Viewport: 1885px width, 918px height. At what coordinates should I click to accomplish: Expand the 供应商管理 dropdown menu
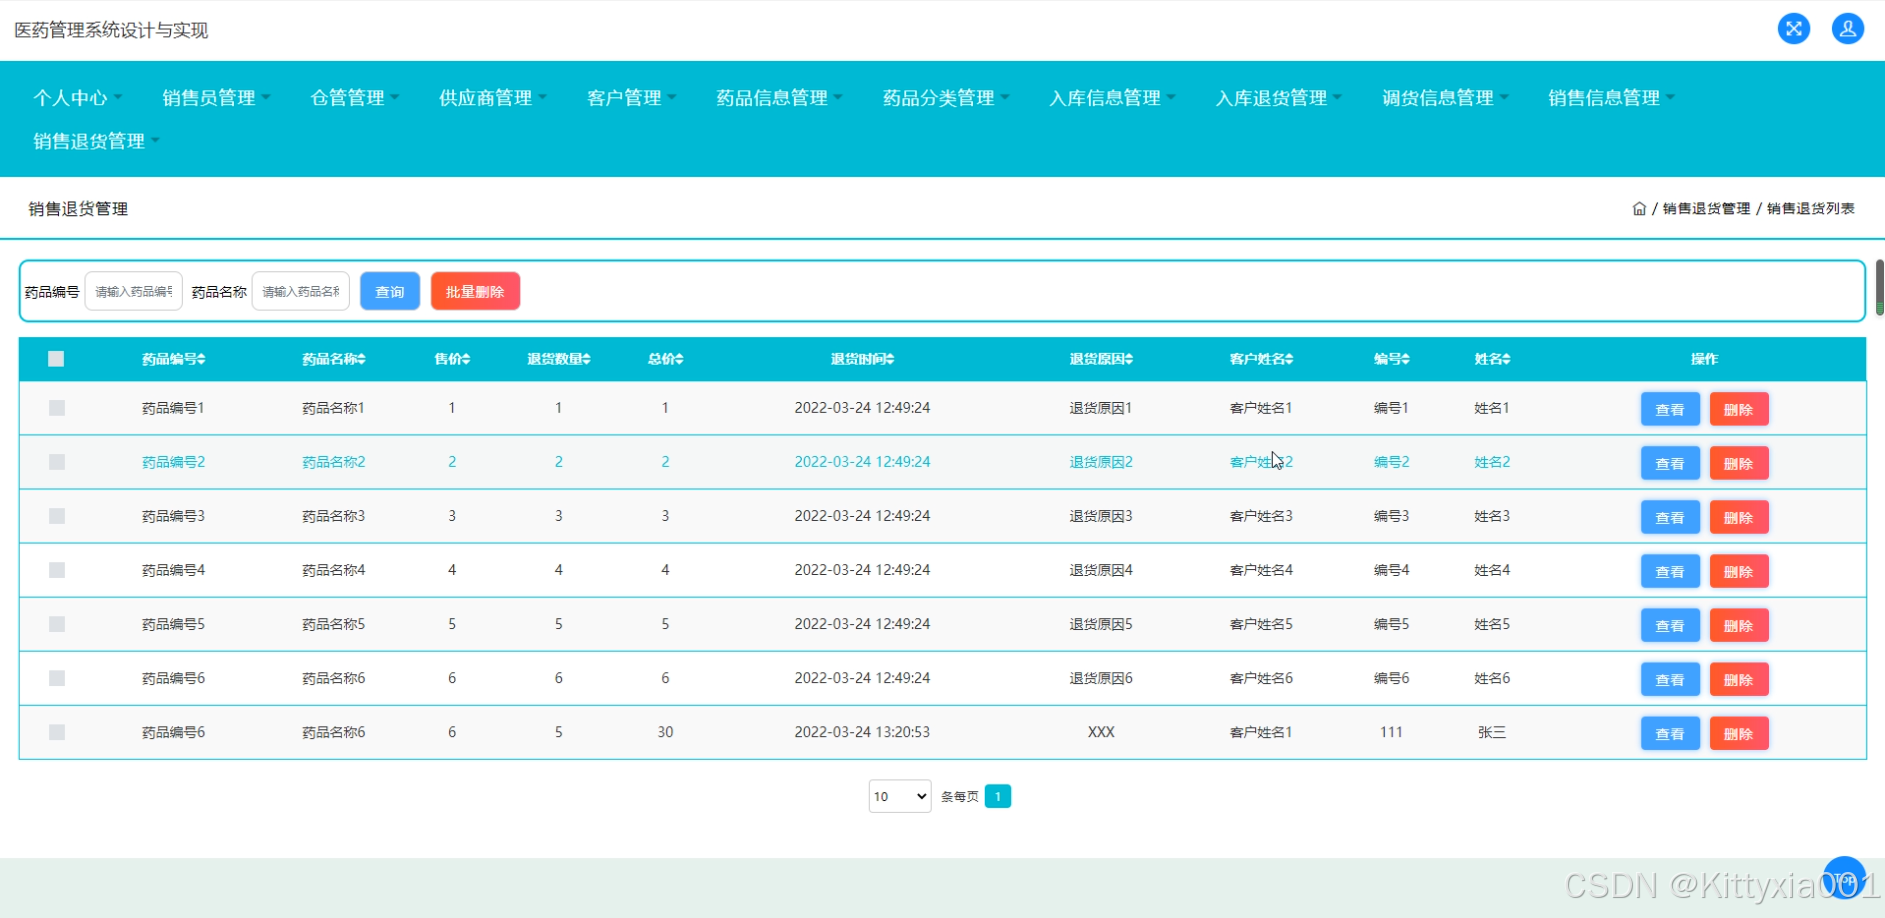[493, 98]
